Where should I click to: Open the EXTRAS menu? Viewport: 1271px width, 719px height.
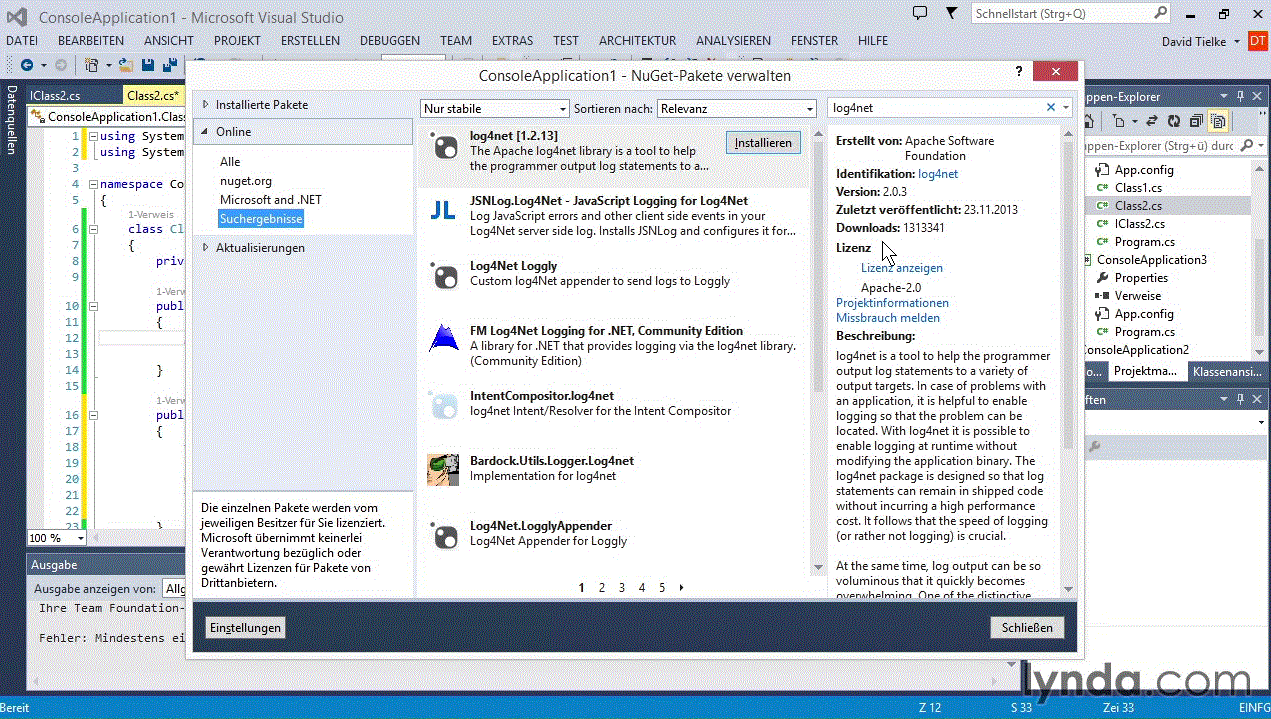(x=512, y=41)
